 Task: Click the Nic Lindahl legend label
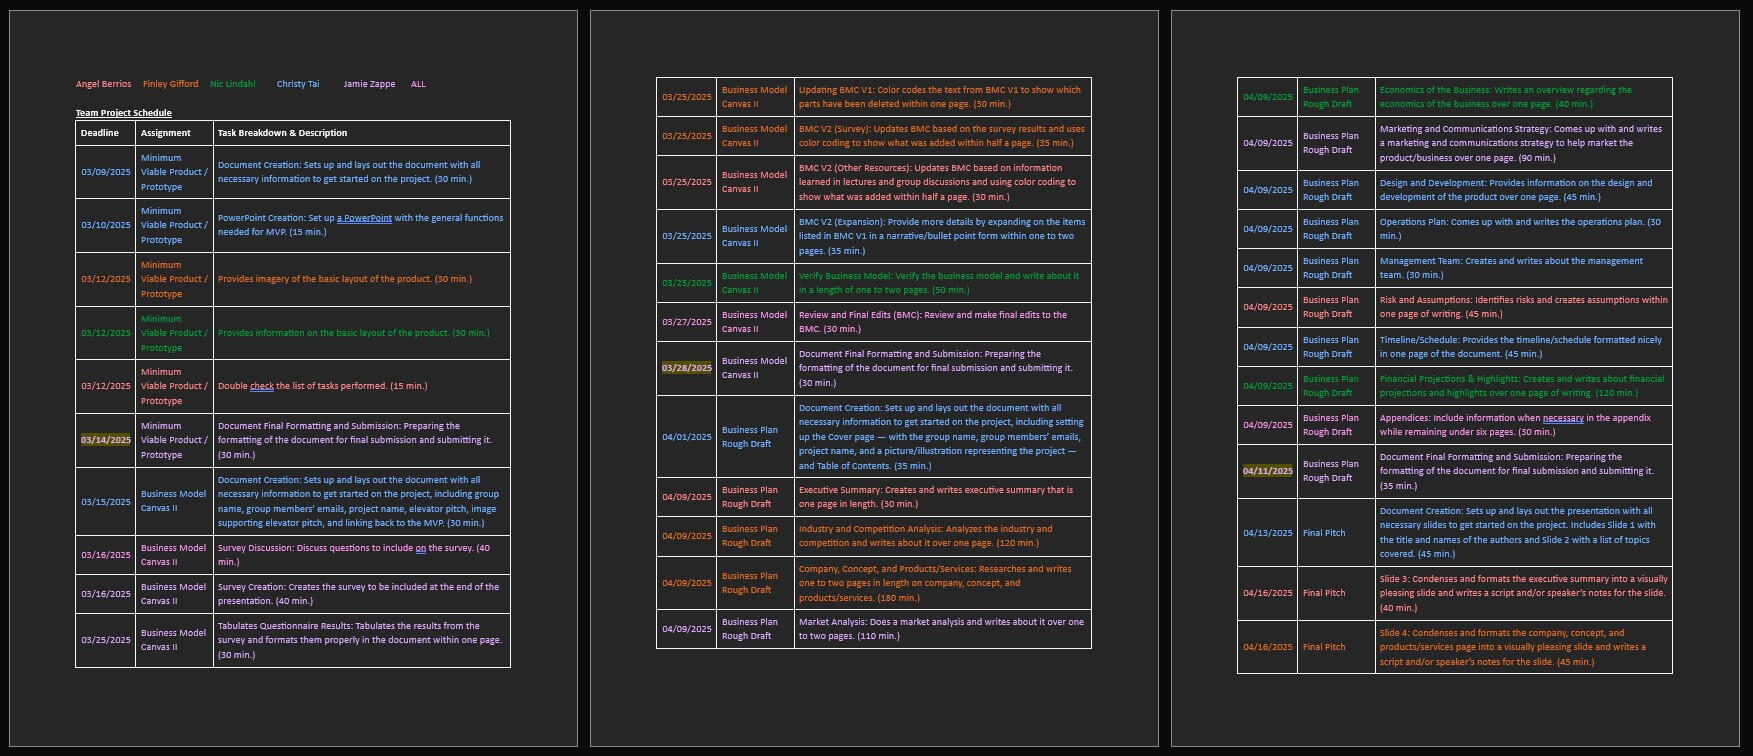232,84
